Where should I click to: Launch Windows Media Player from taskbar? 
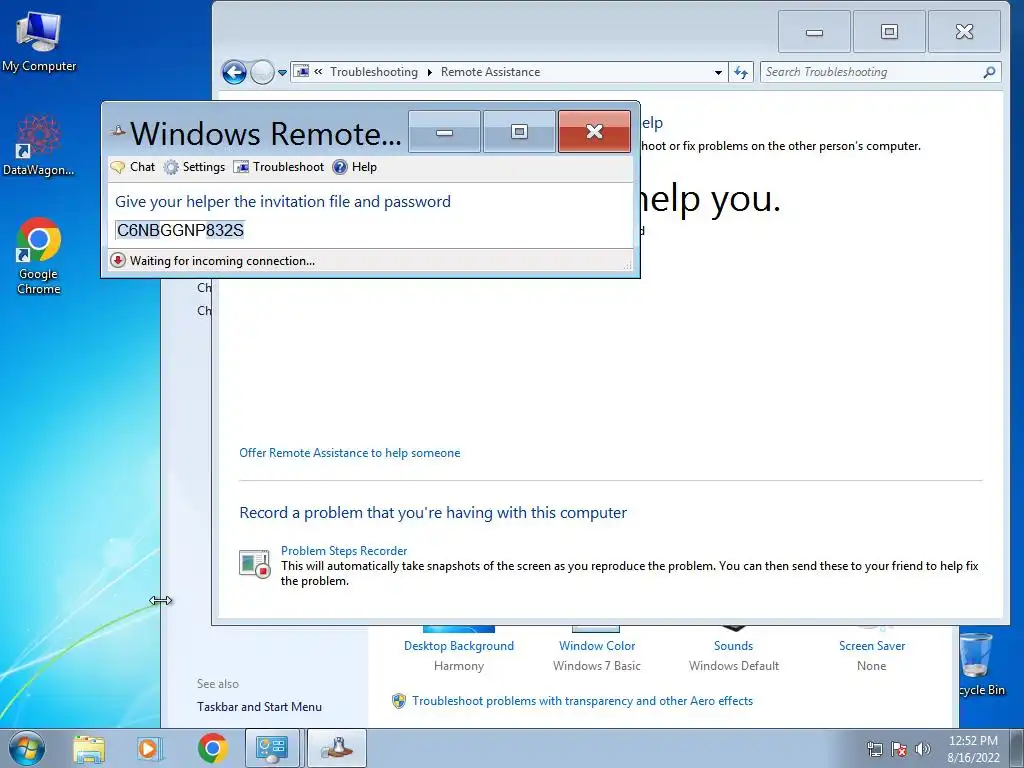click(149, 749)
